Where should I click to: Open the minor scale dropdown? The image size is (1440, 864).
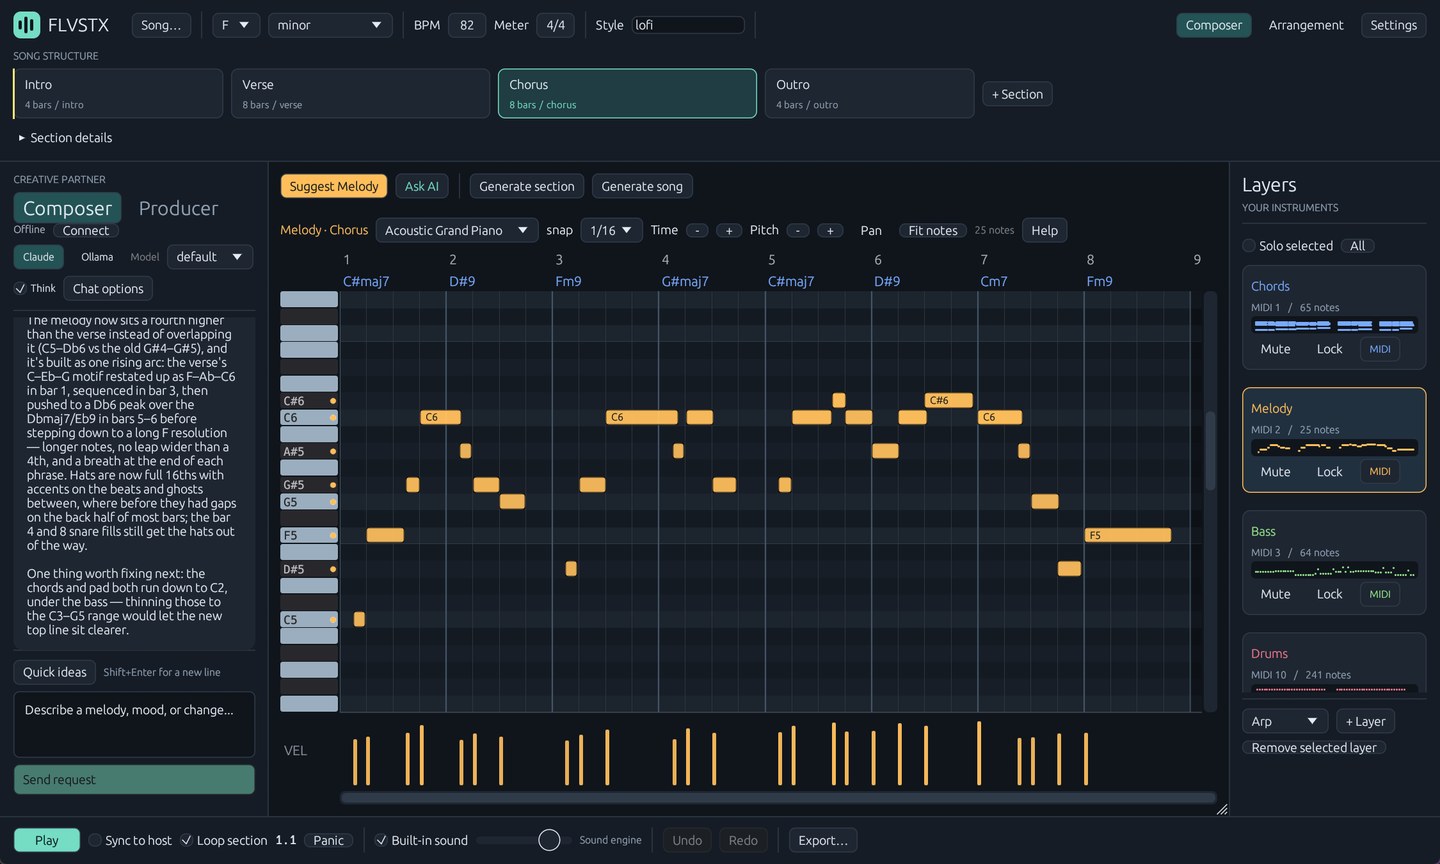click(330, 25)
